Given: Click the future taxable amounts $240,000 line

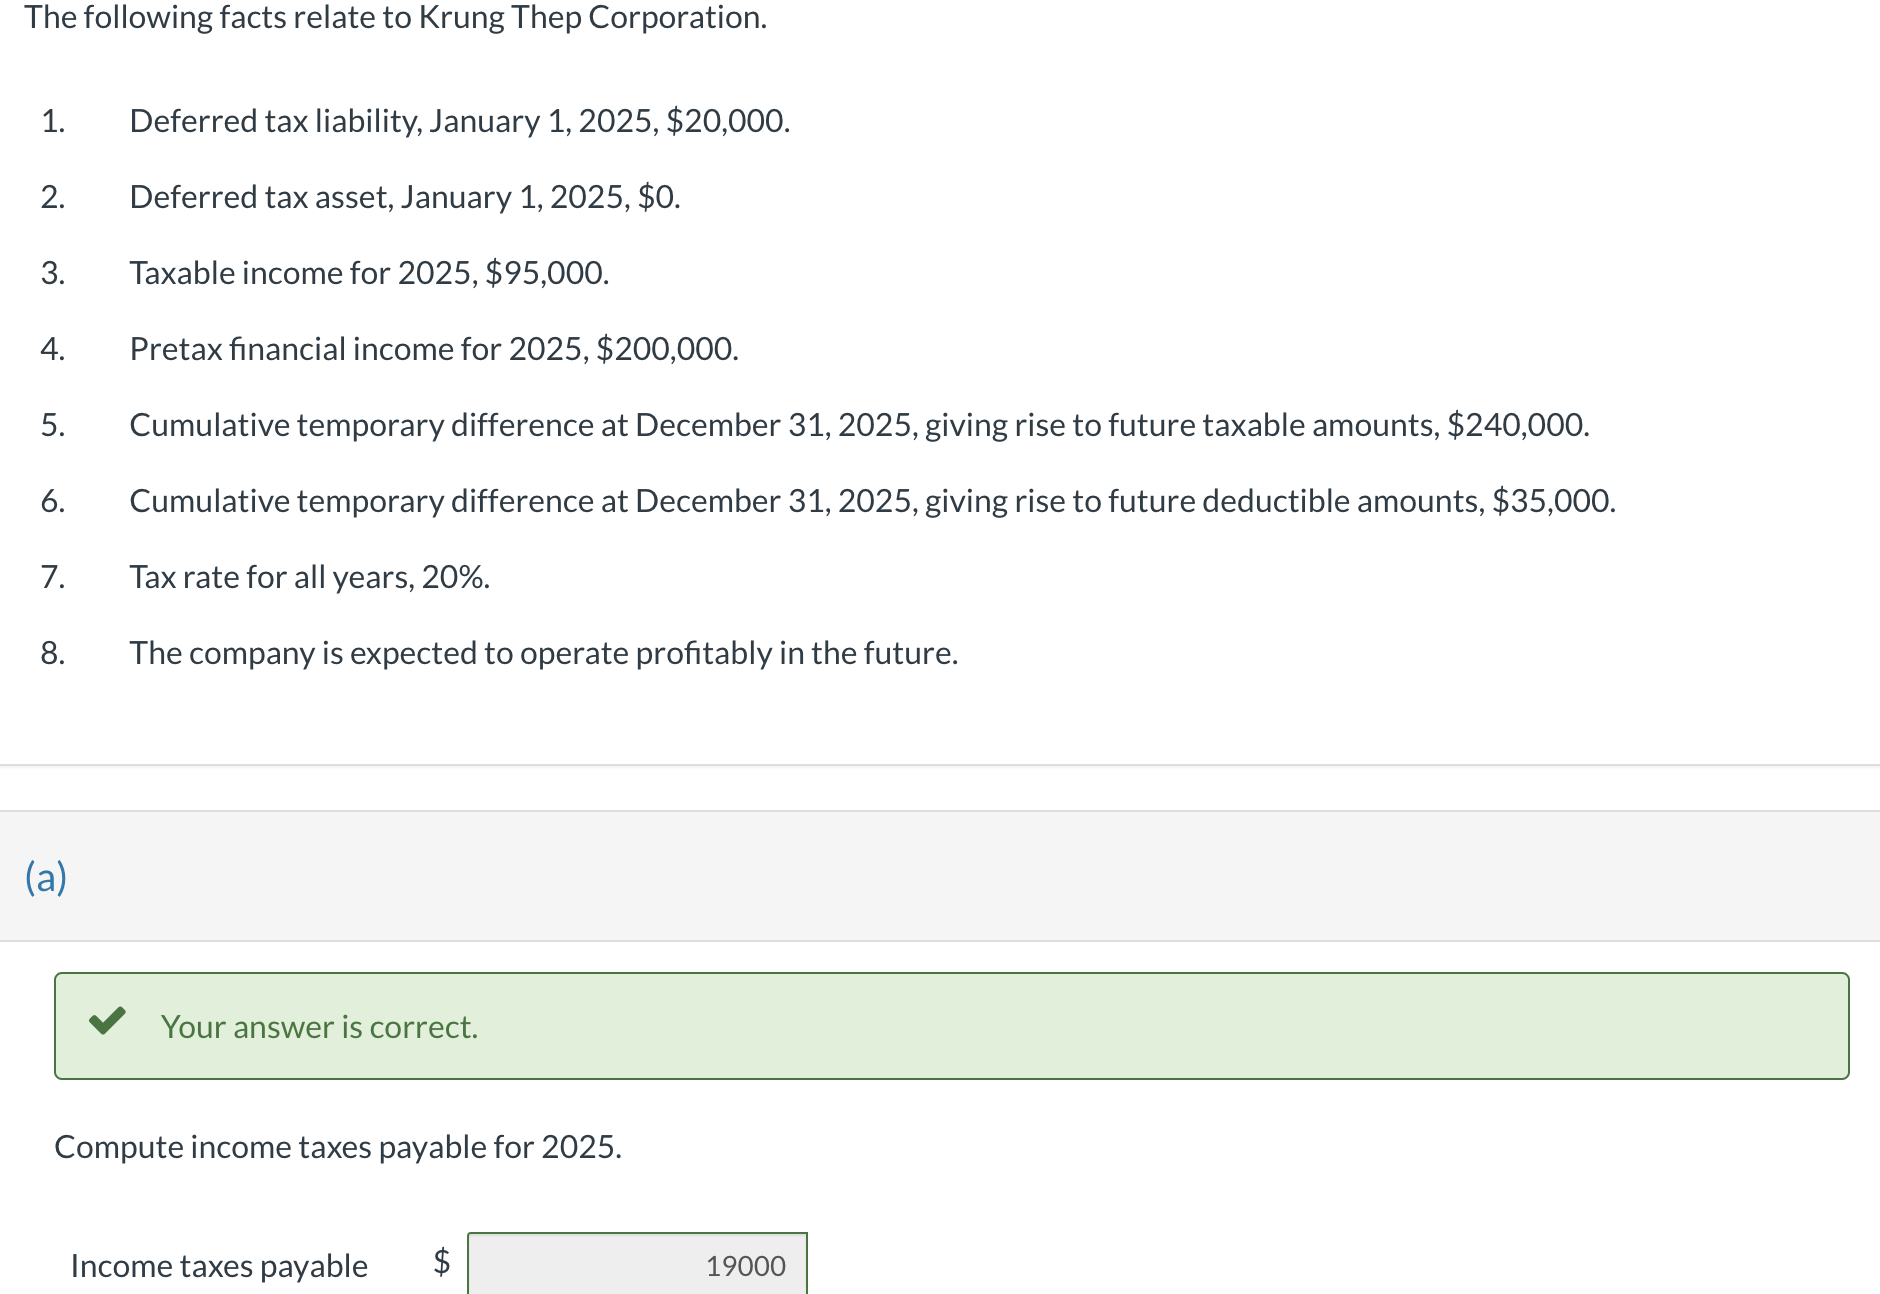Looking at the screenshot, I should tap(859, 425).
